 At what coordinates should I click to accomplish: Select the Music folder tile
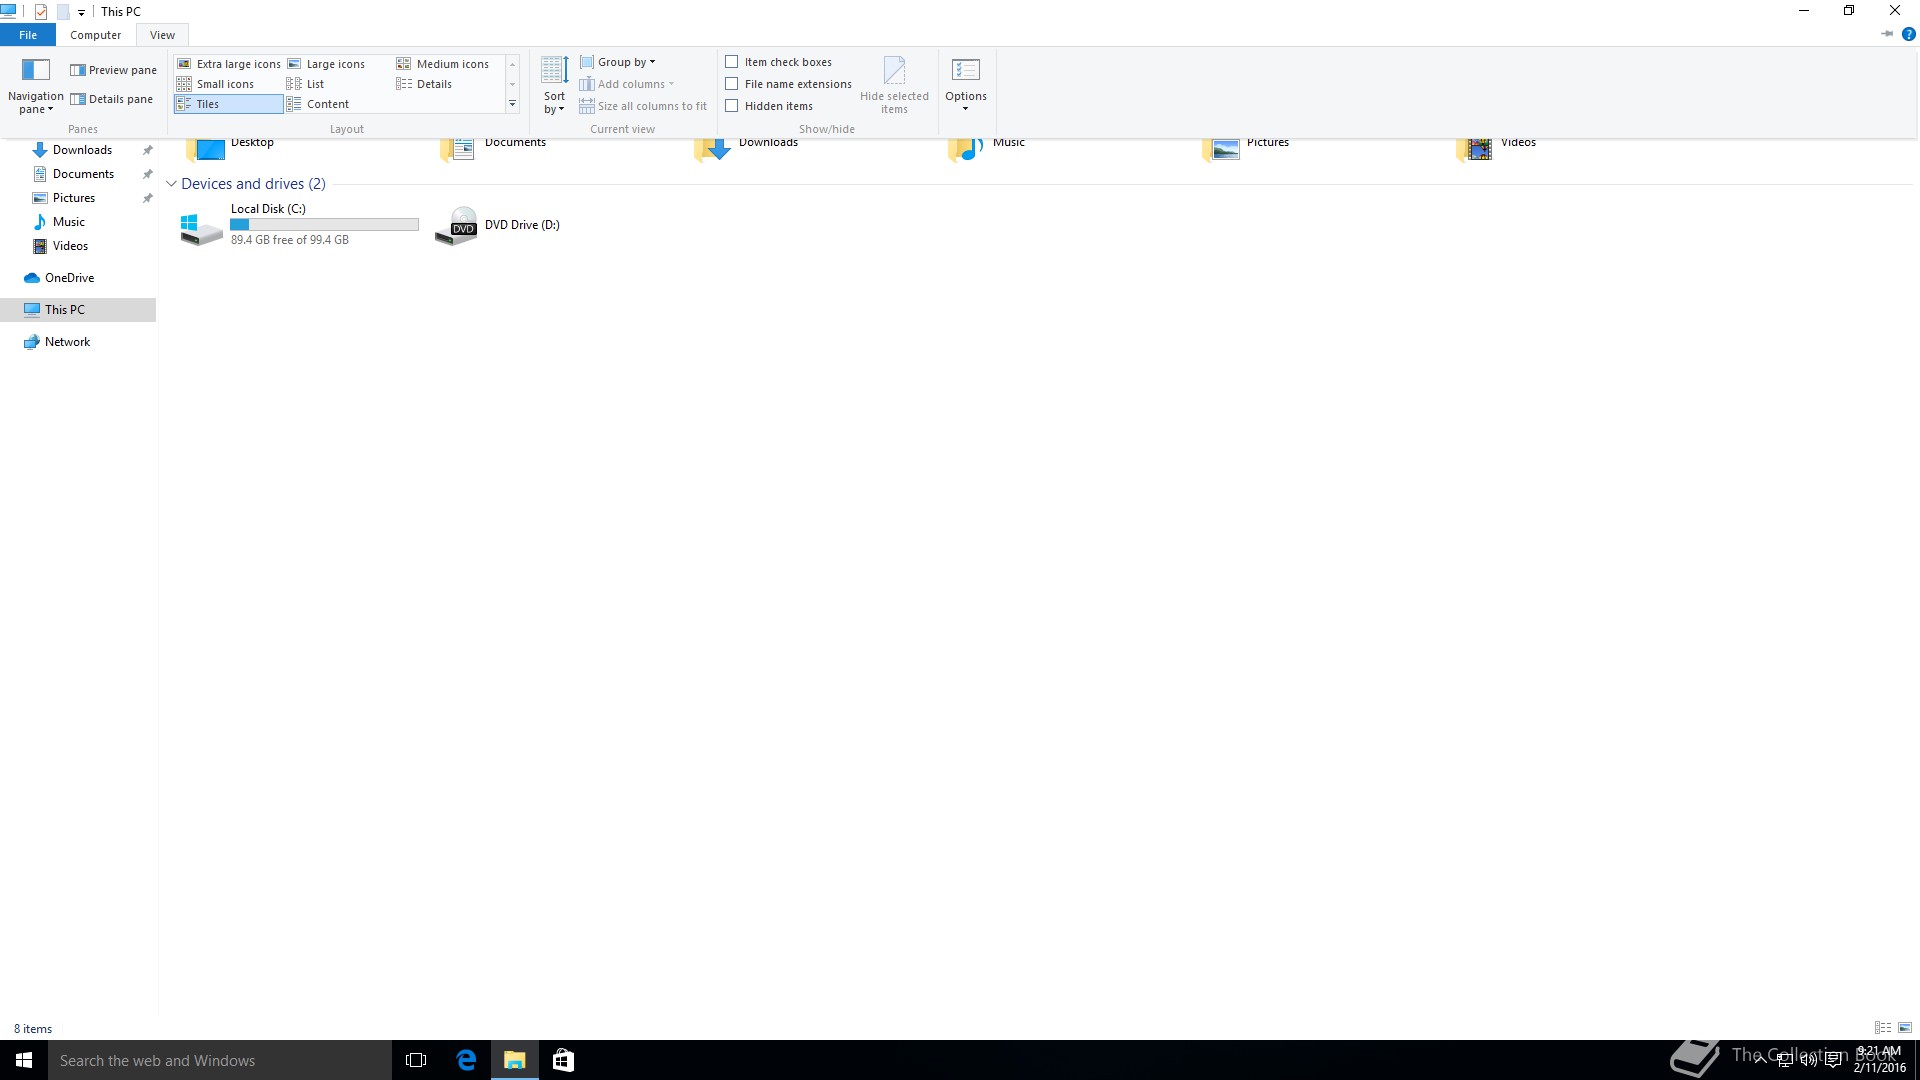pos(986,148)
